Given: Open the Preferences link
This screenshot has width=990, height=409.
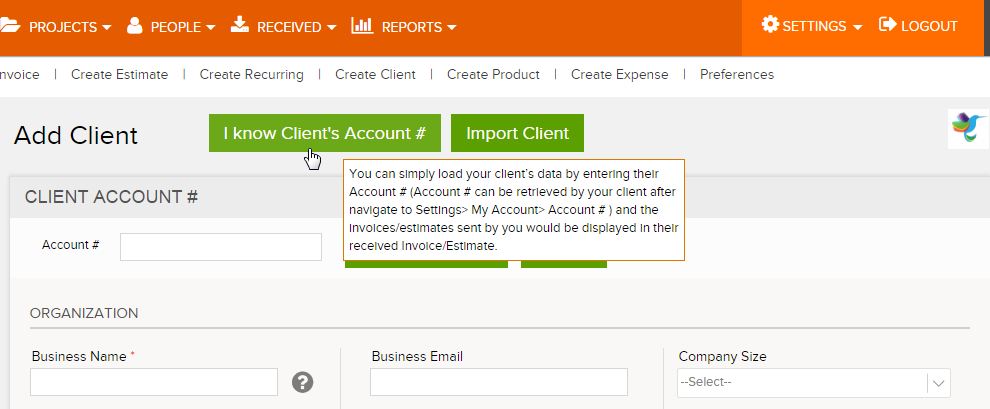Looking at the screenshot, I should [736, 74].
